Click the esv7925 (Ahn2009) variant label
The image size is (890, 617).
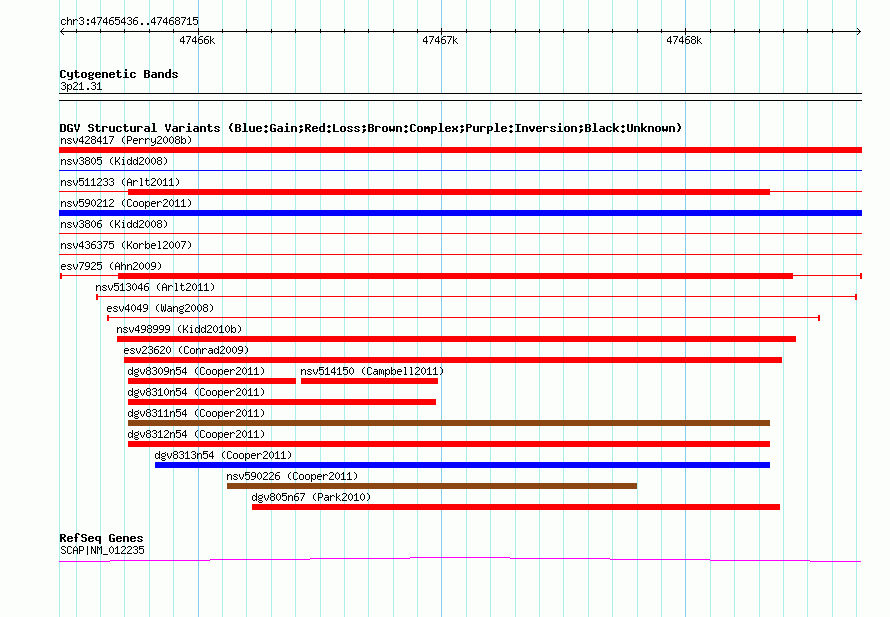111,266
